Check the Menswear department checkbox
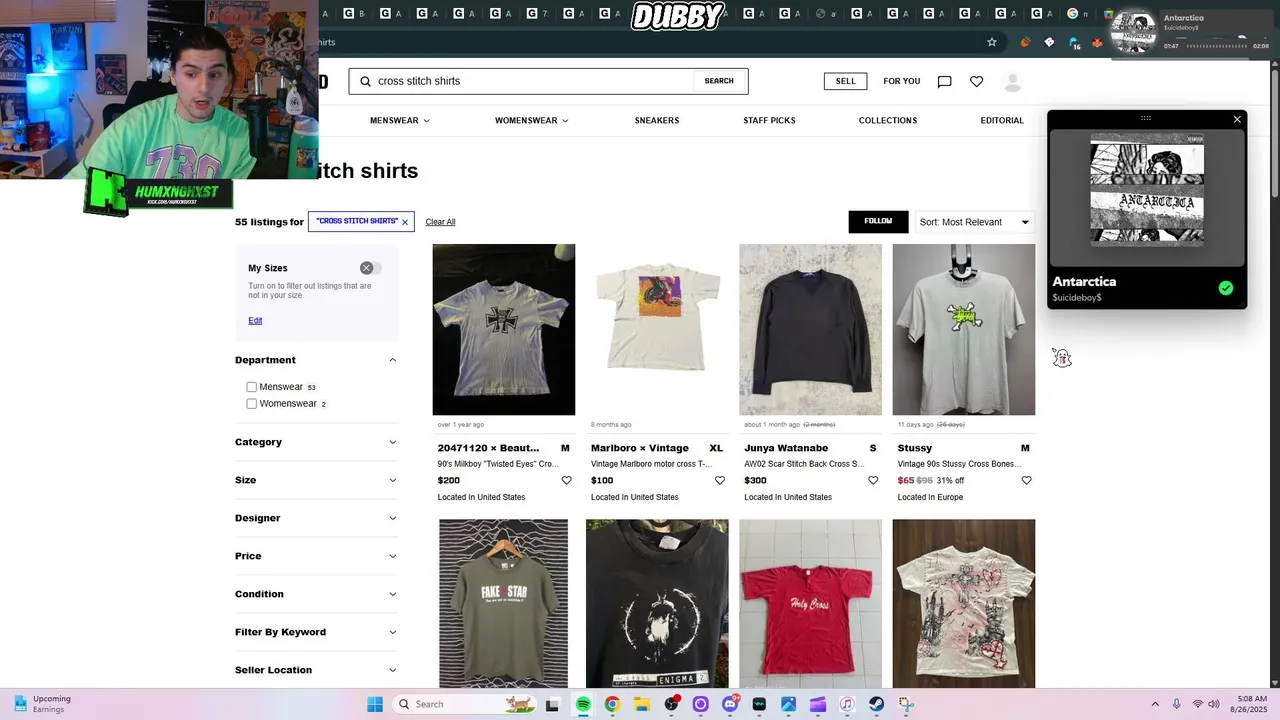Screen dimensions: 1280x720 (252, 387)
